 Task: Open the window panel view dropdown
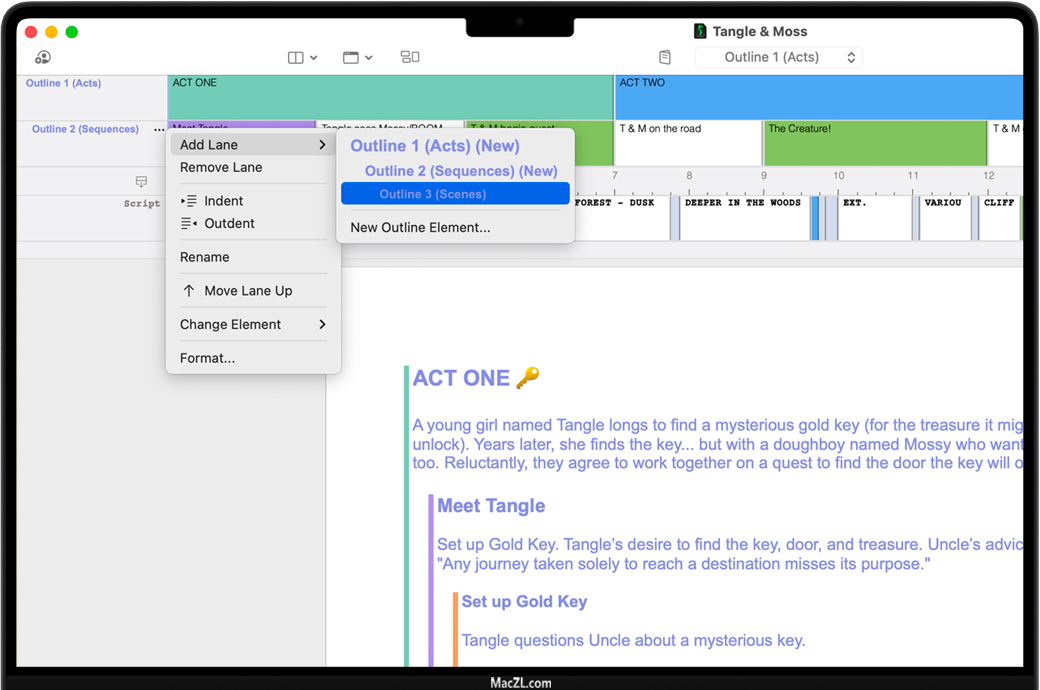pos(357,58)
